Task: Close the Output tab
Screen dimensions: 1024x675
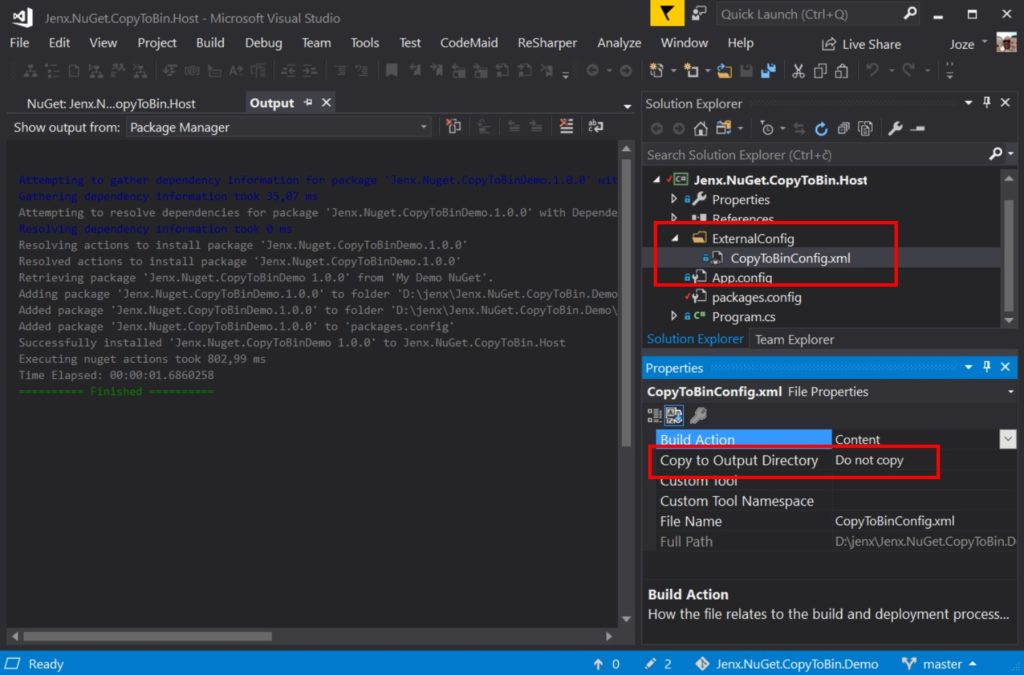Action: coord(327,102)
